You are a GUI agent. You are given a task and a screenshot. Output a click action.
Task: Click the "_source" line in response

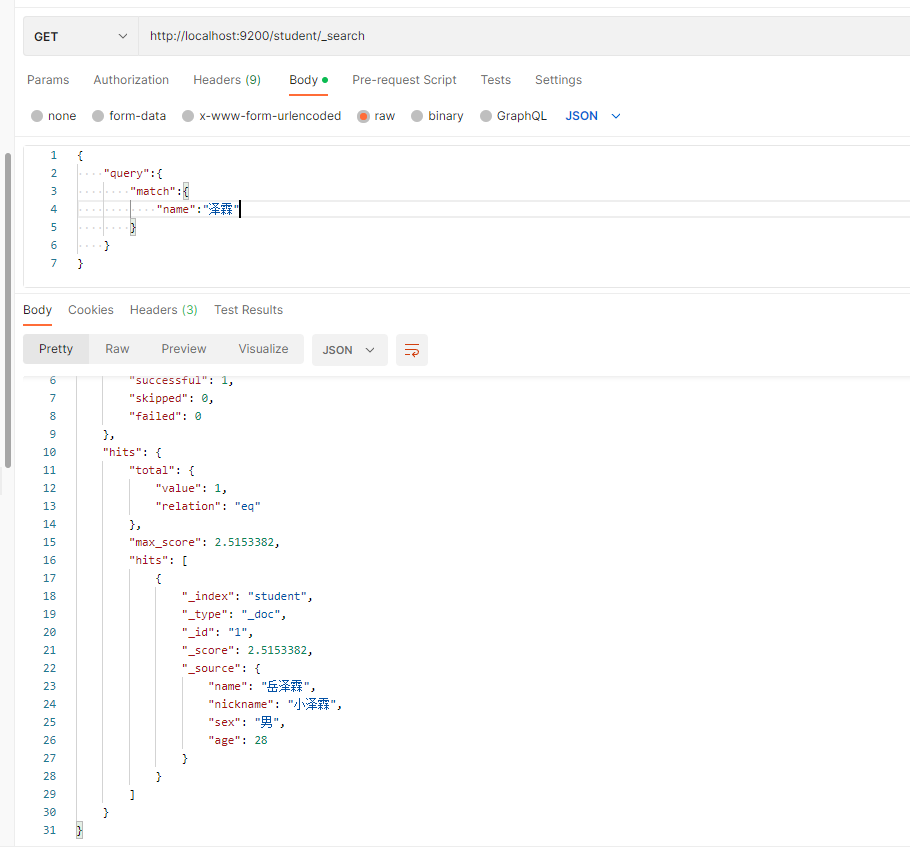(221, 668)
